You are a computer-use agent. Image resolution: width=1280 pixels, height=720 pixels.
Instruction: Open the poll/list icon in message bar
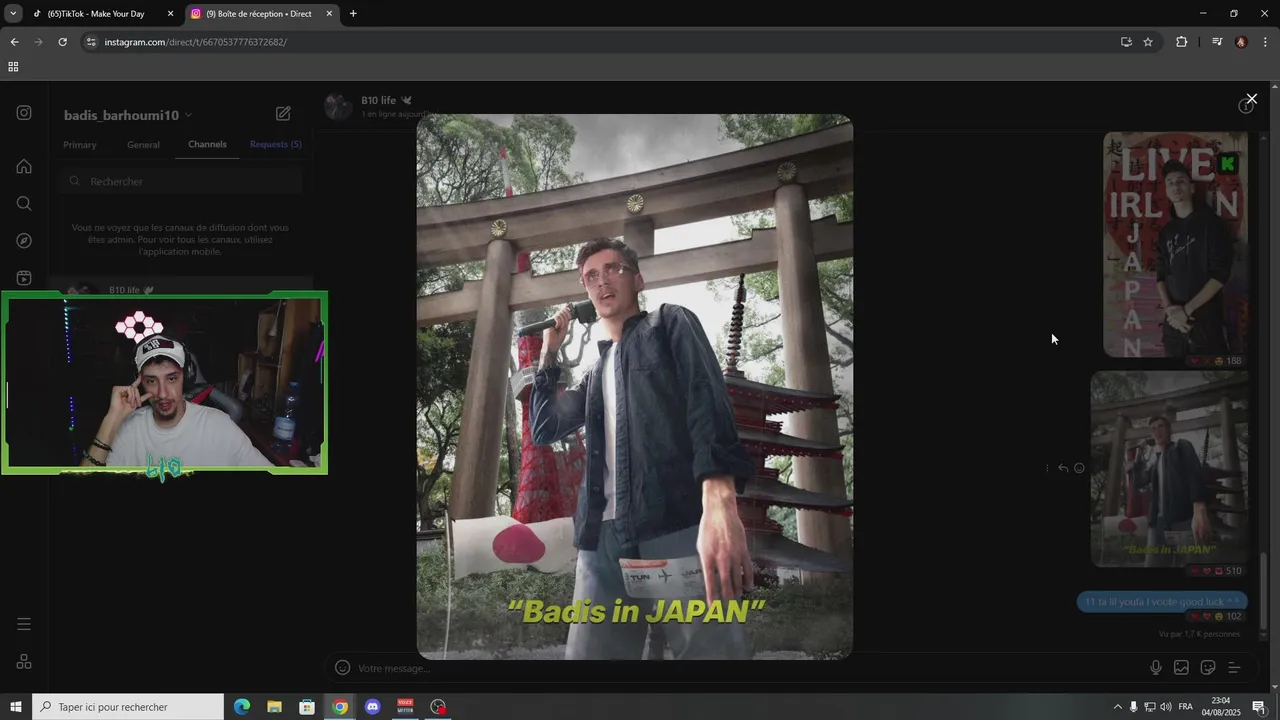pyautogui.click(x=1234, y=668)
